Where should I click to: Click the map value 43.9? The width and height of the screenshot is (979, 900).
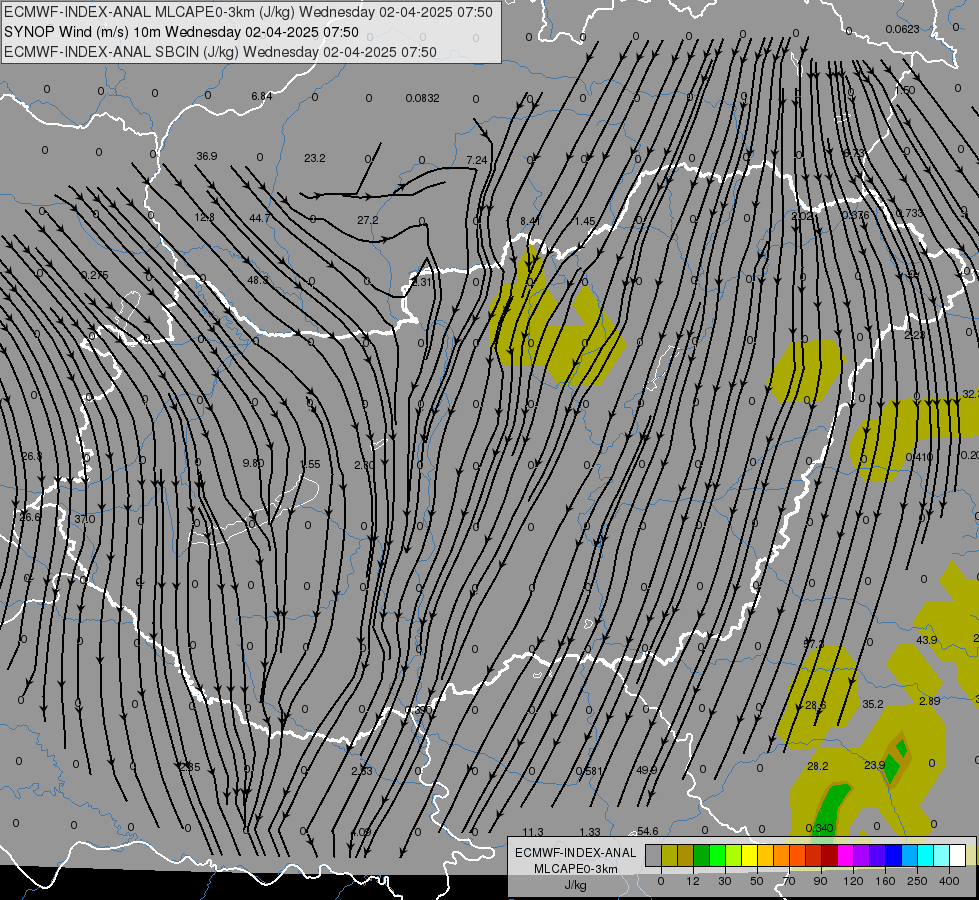tap(927, 640)
